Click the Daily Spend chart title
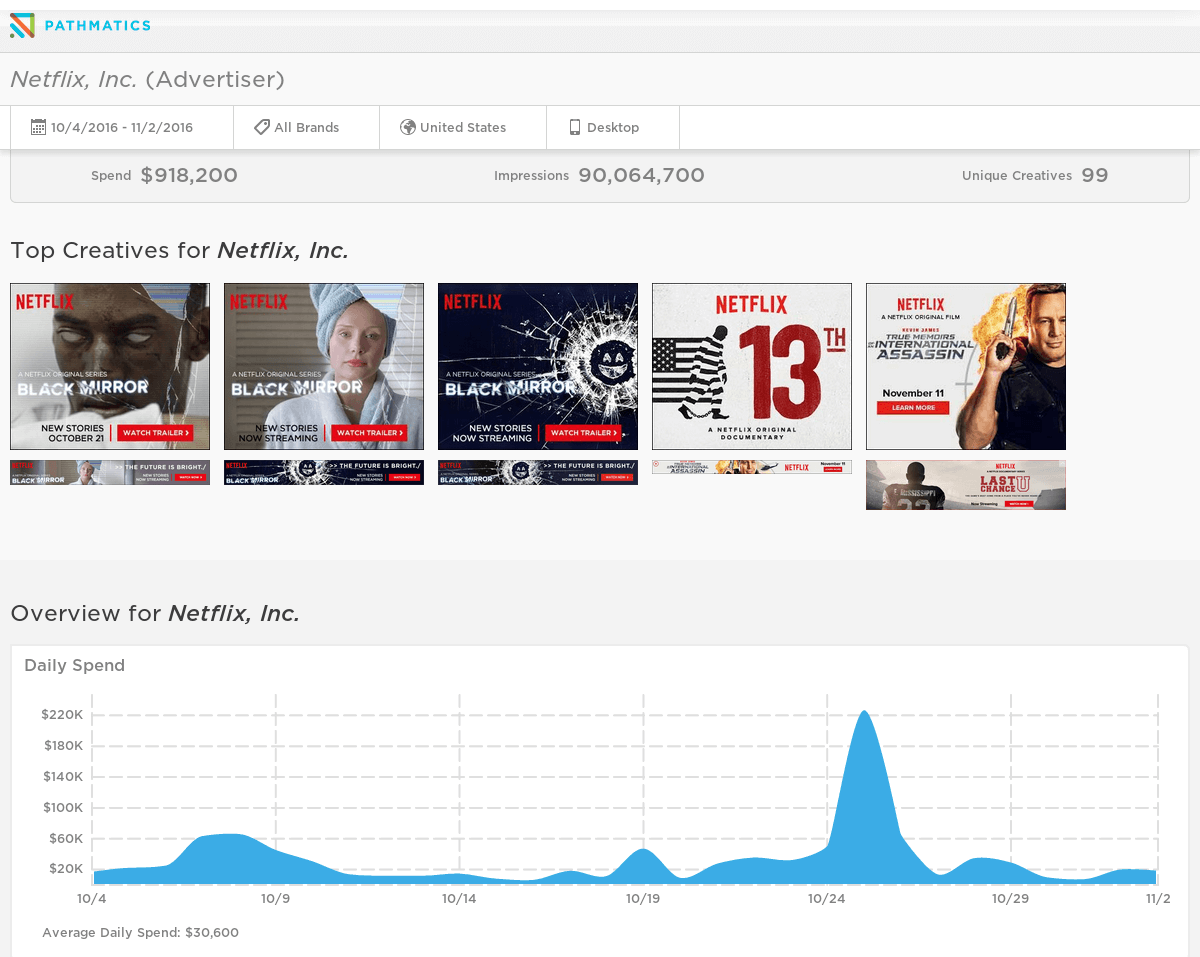The height and width of the screenshot is (957, 1200). (75, 665)
